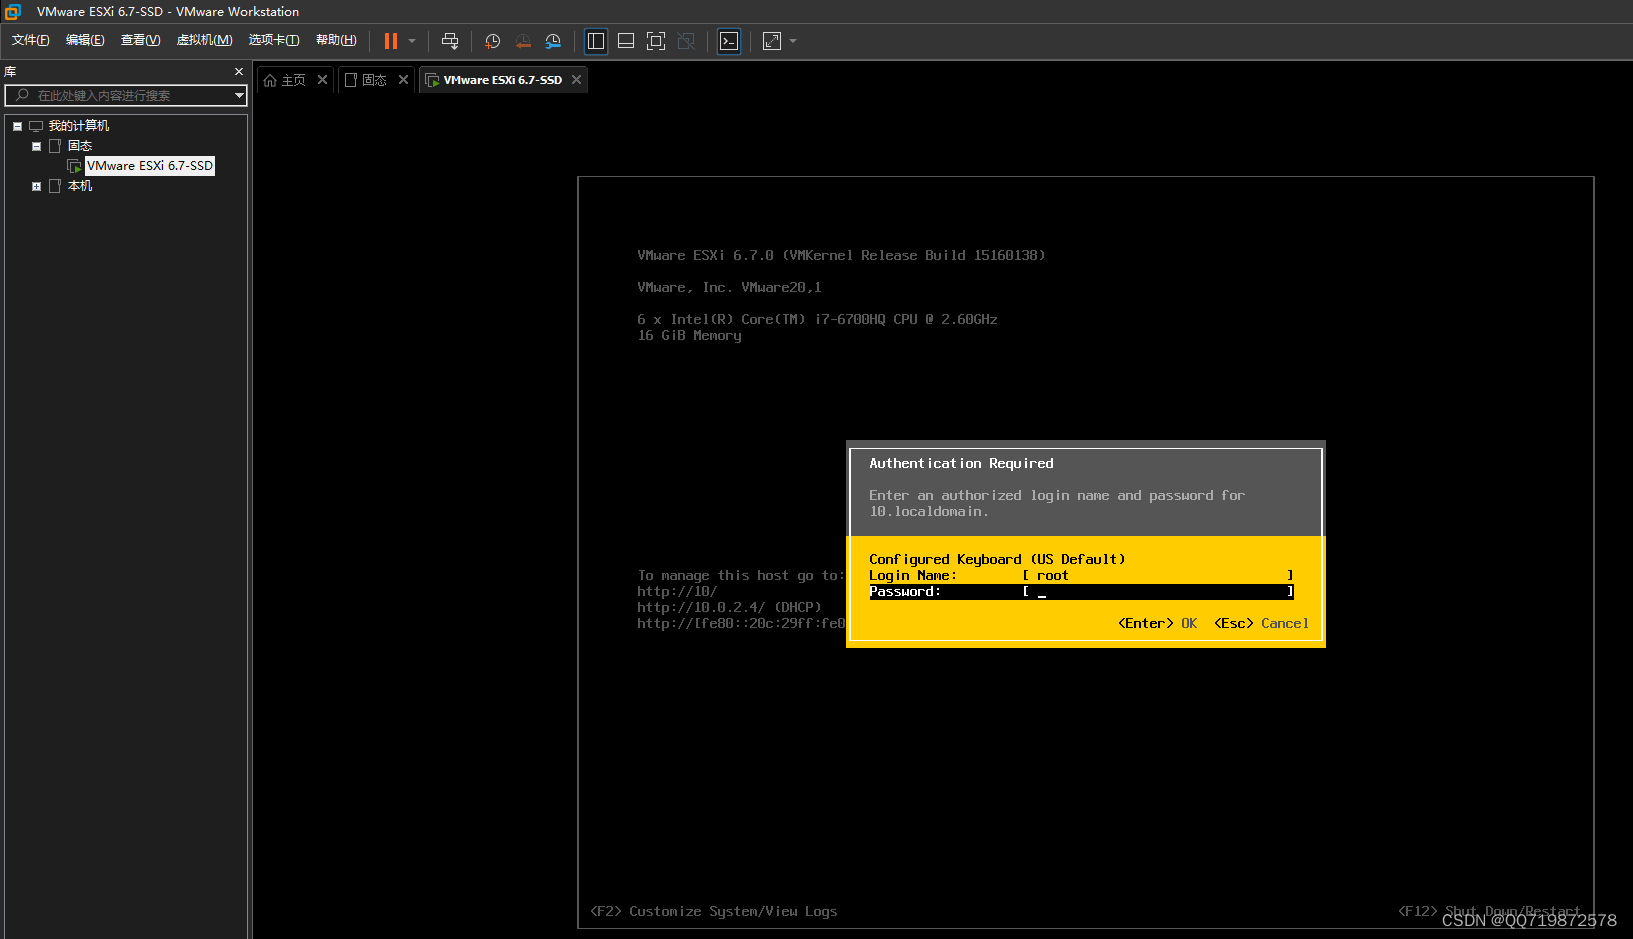
Task: Click the 16 GiB Memory line
Action: (x=689, y=335)
